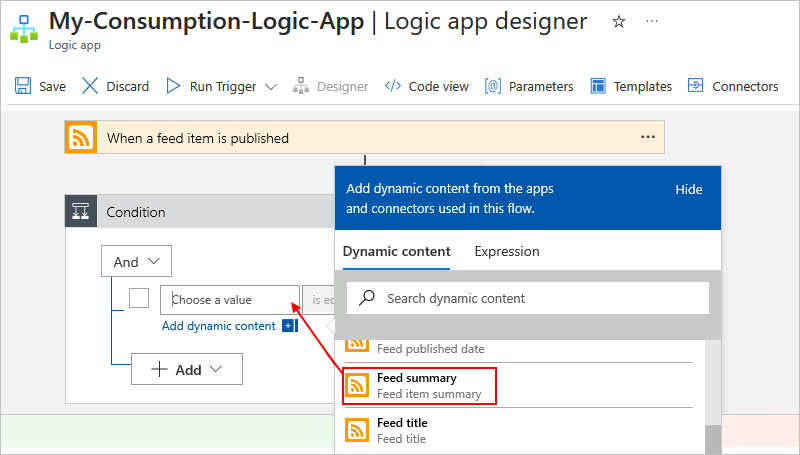The image size is (800, 455).
Task: Switch to the Expression tab
Action: 506,252
